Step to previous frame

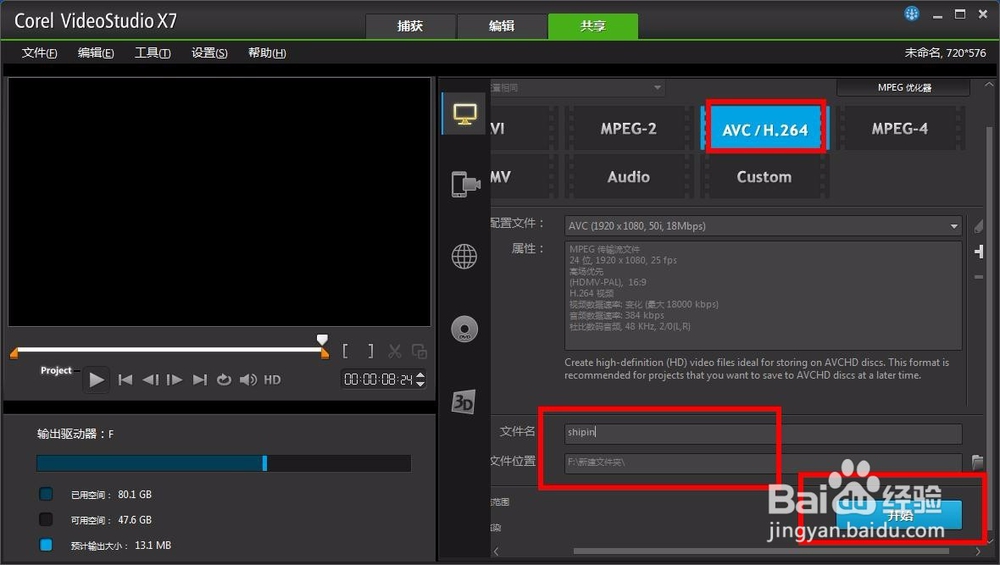tap(151, 380)
